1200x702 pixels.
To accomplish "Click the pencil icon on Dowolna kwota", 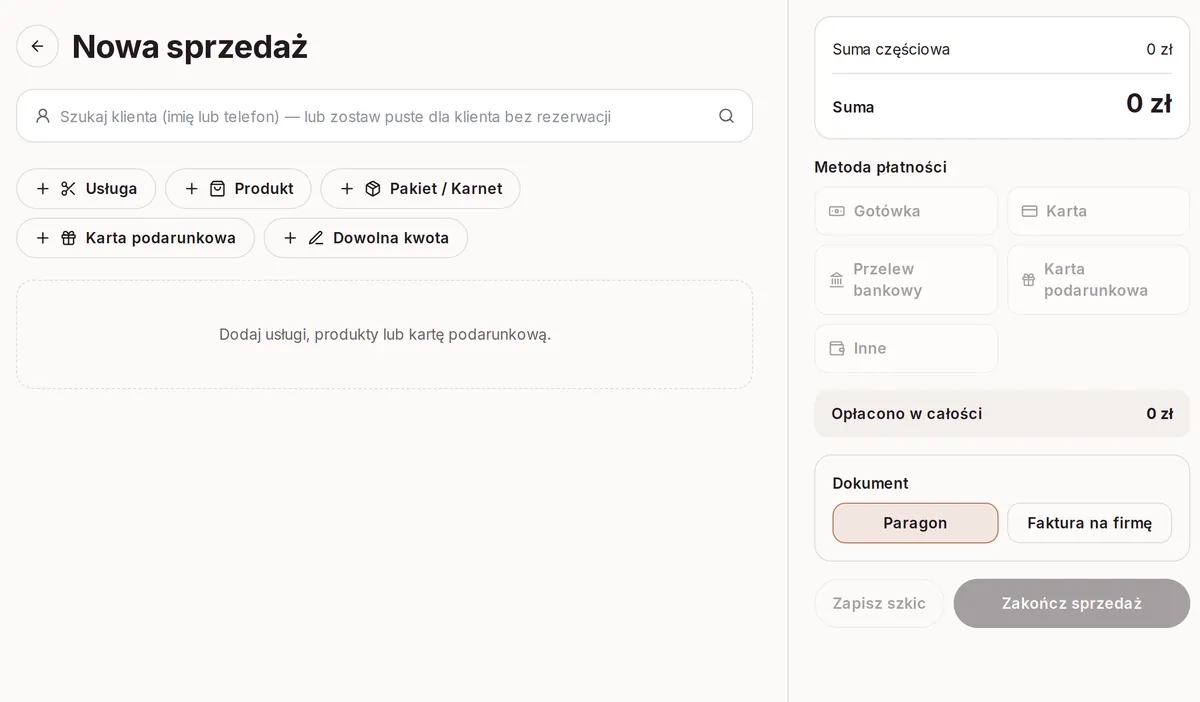I will pyautogui.click(x=316, y=238).
